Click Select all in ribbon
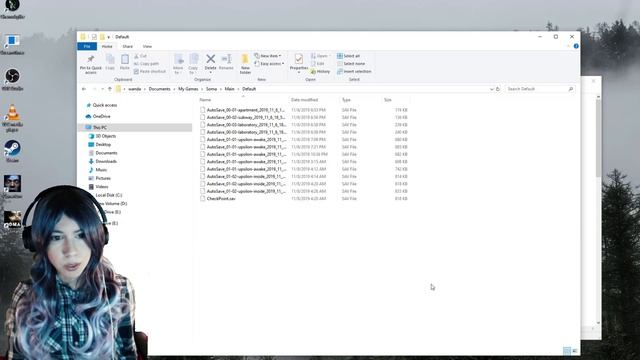 [x=348, y=56]
